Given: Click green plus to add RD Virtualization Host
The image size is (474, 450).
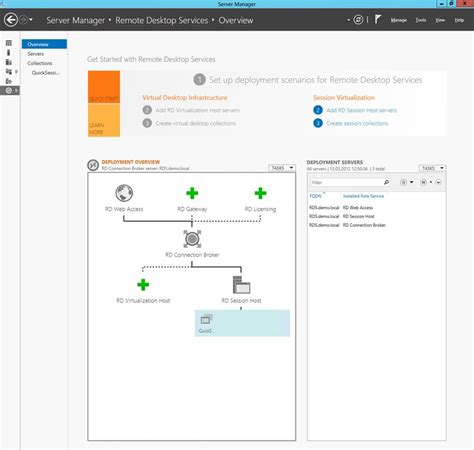Looking at the screenshot, I should [x=143, y=285].
